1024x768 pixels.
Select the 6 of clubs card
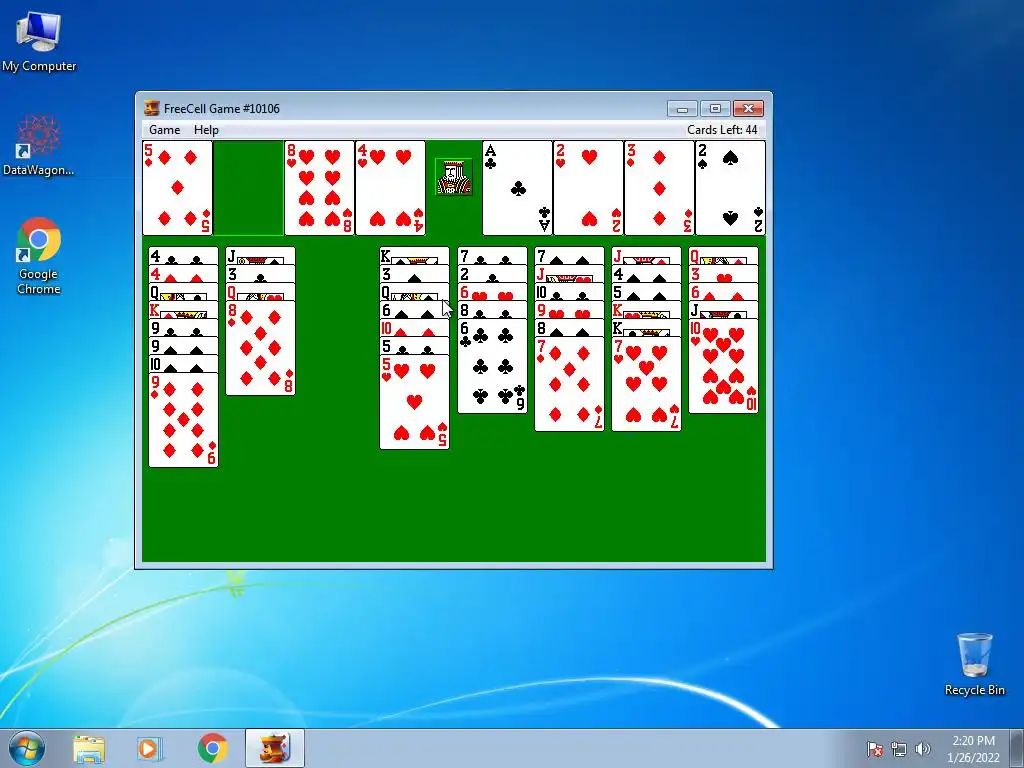(x=492, y=366)
